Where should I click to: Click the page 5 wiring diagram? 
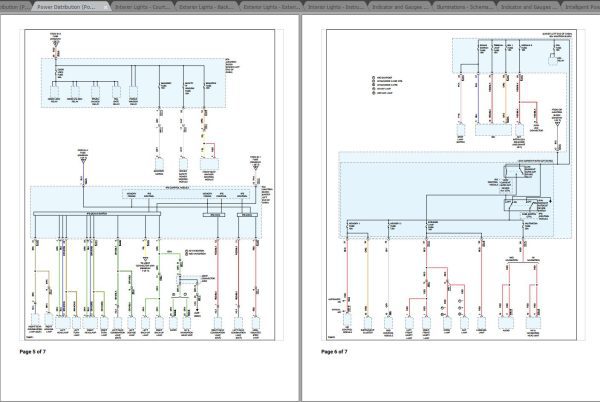click(150, 185)
